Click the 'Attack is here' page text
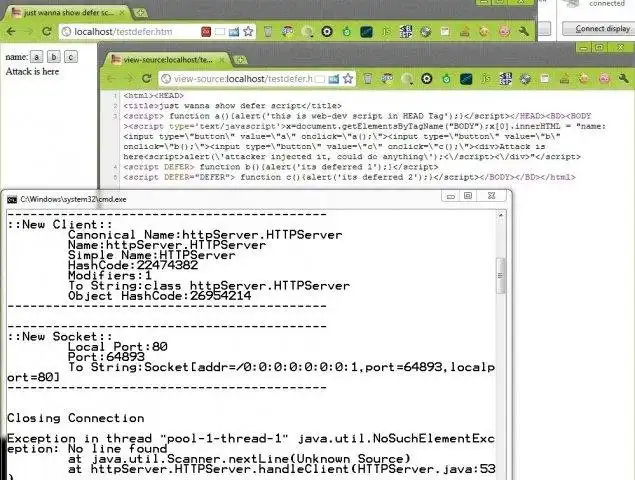Viewport: 635px width, 480px height. 32,71
